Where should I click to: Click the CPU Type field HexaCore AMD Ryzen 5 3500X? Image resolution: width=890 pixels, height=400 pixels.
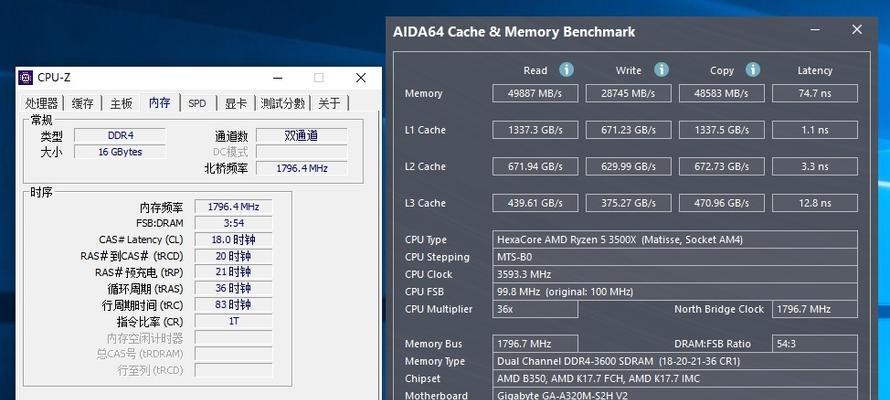pos(675,239)
